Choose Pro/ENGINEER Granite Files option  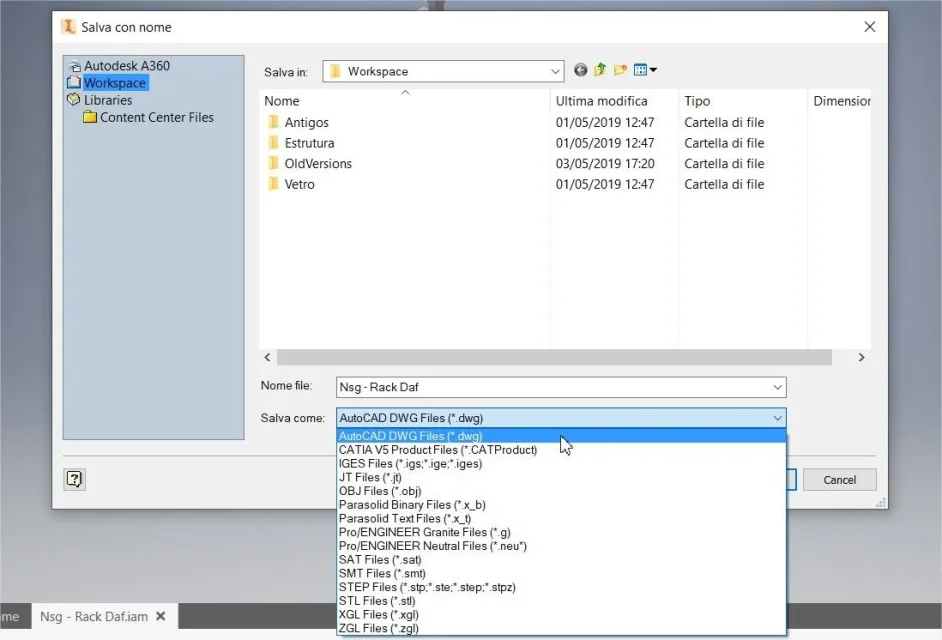pos(561,532)
